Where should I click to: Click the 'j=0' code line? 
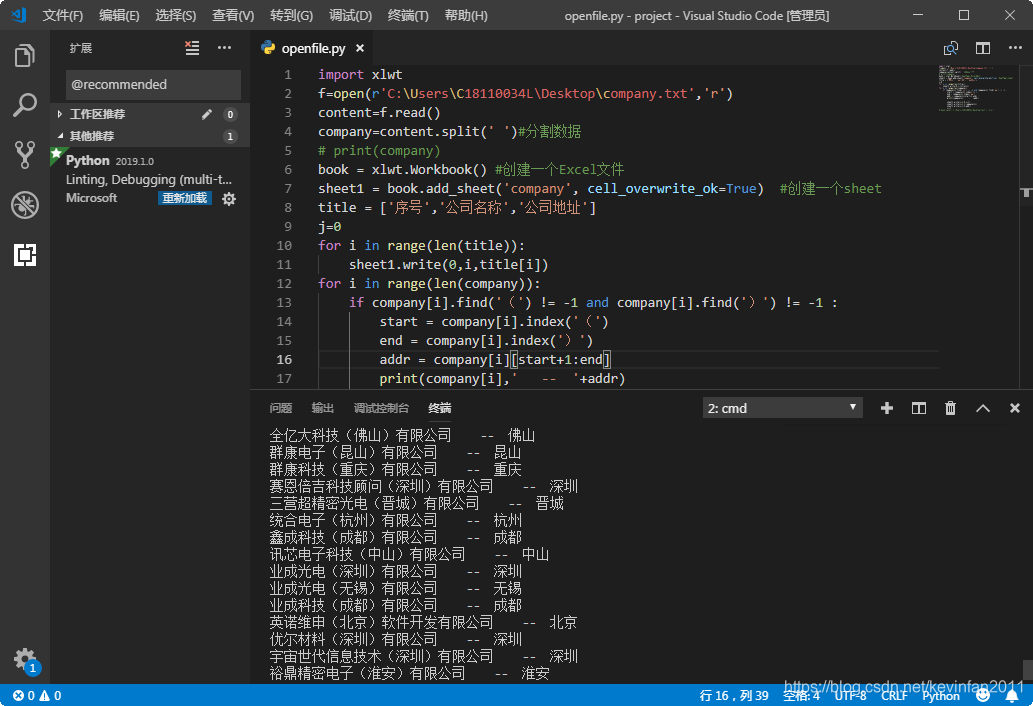tap(329, 227)
